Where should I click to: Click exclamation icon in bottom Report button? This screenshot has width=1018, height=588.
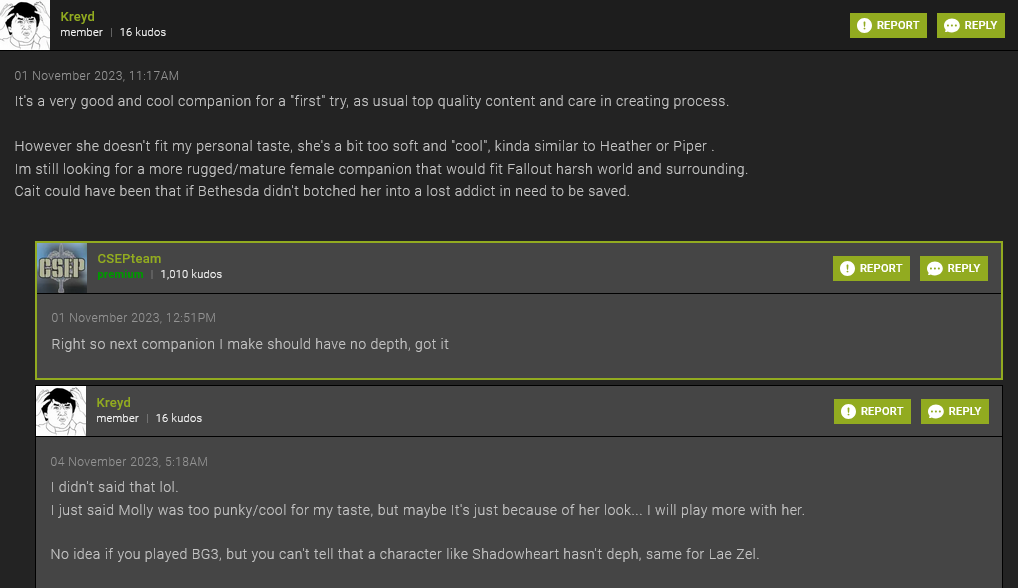848,411
